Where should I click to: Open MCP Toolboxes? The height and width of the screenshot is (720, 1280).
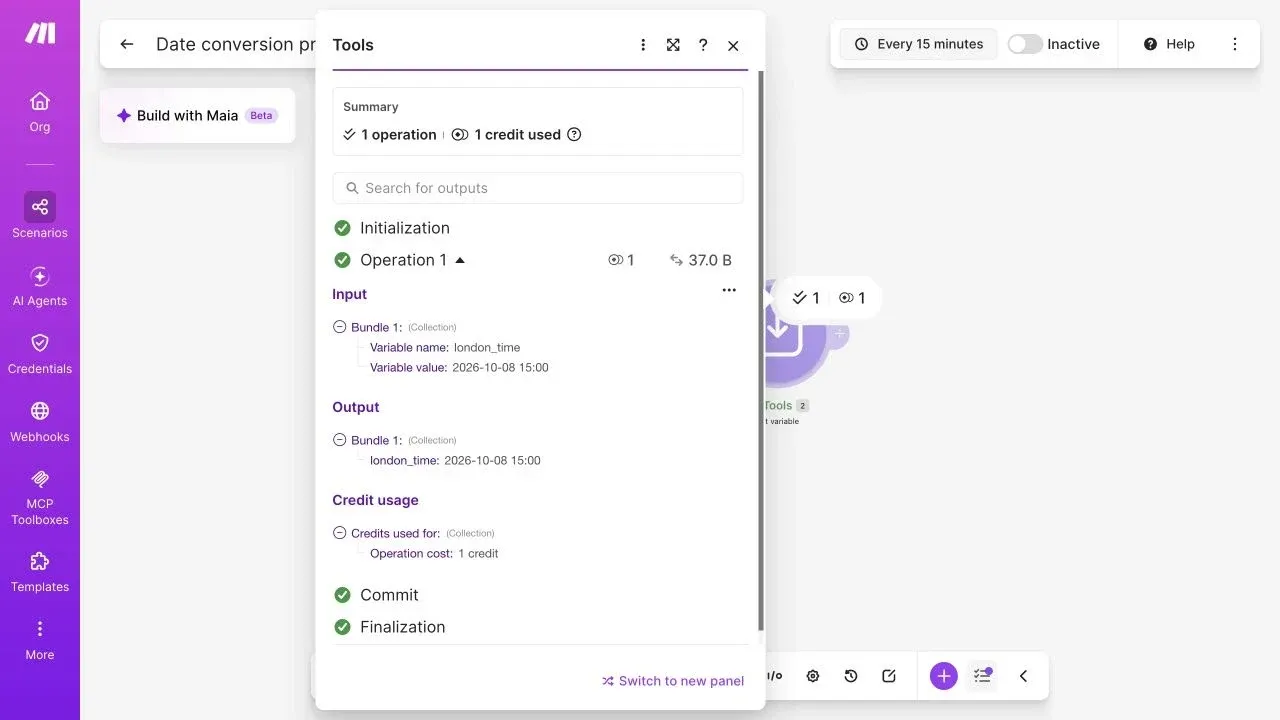40,497
